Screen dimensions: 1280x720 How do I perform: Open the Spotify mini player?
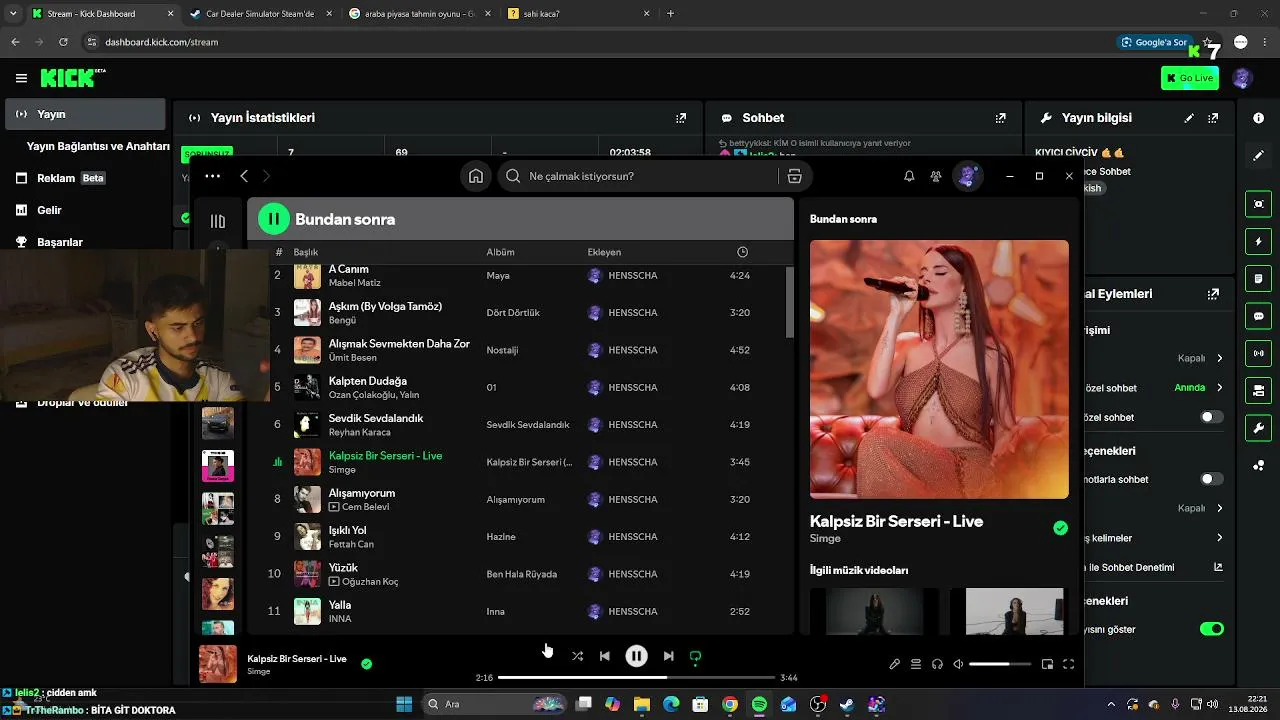(1047, 664)
